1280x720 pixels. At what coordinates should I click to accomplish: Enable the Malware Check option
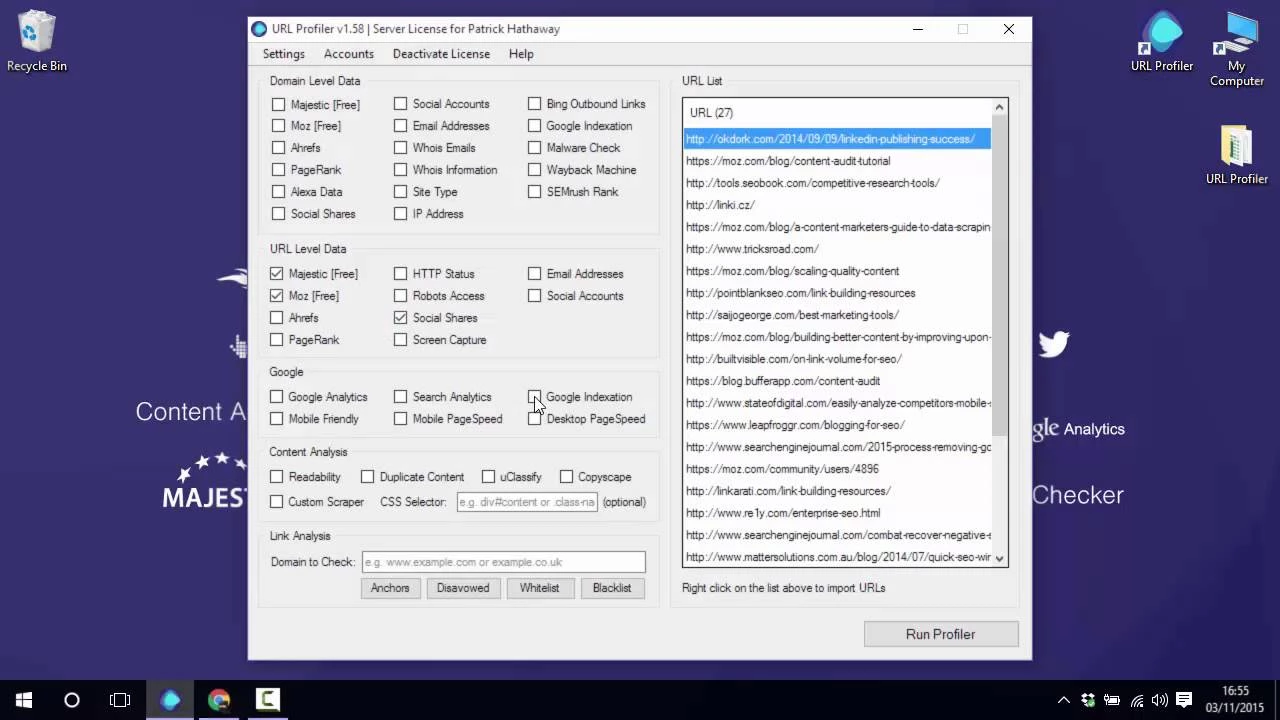pyautogui.click(x=534, y=148)
